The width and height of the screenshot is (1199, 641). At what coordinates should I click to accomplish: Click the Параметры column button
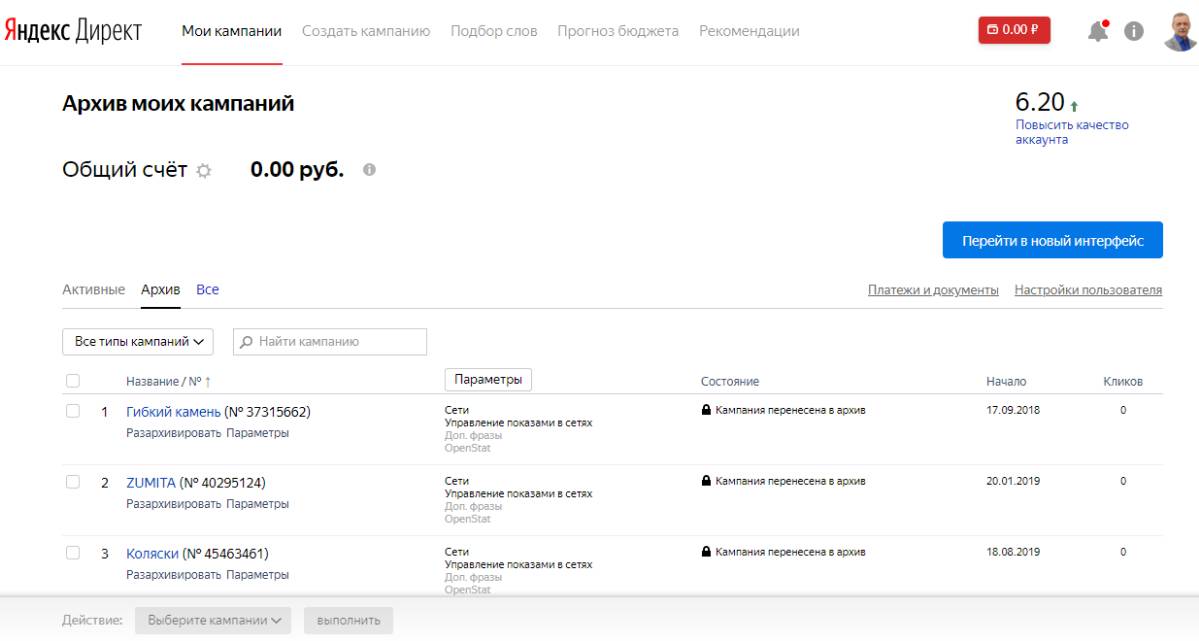[488, 379]
